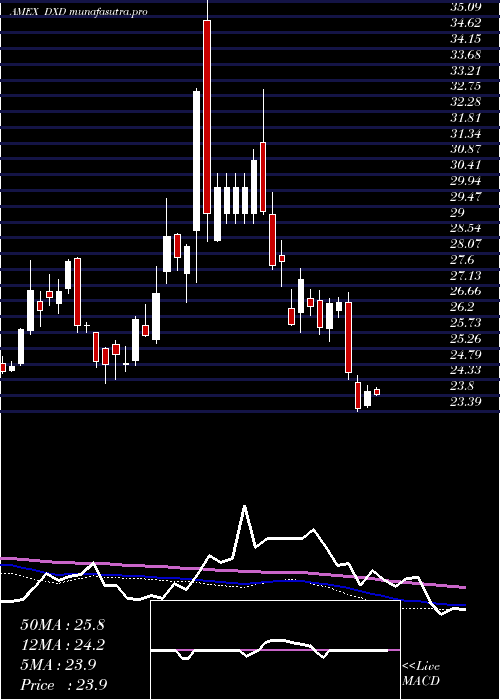Click the 31.81 price axis label

click(466, 118)
